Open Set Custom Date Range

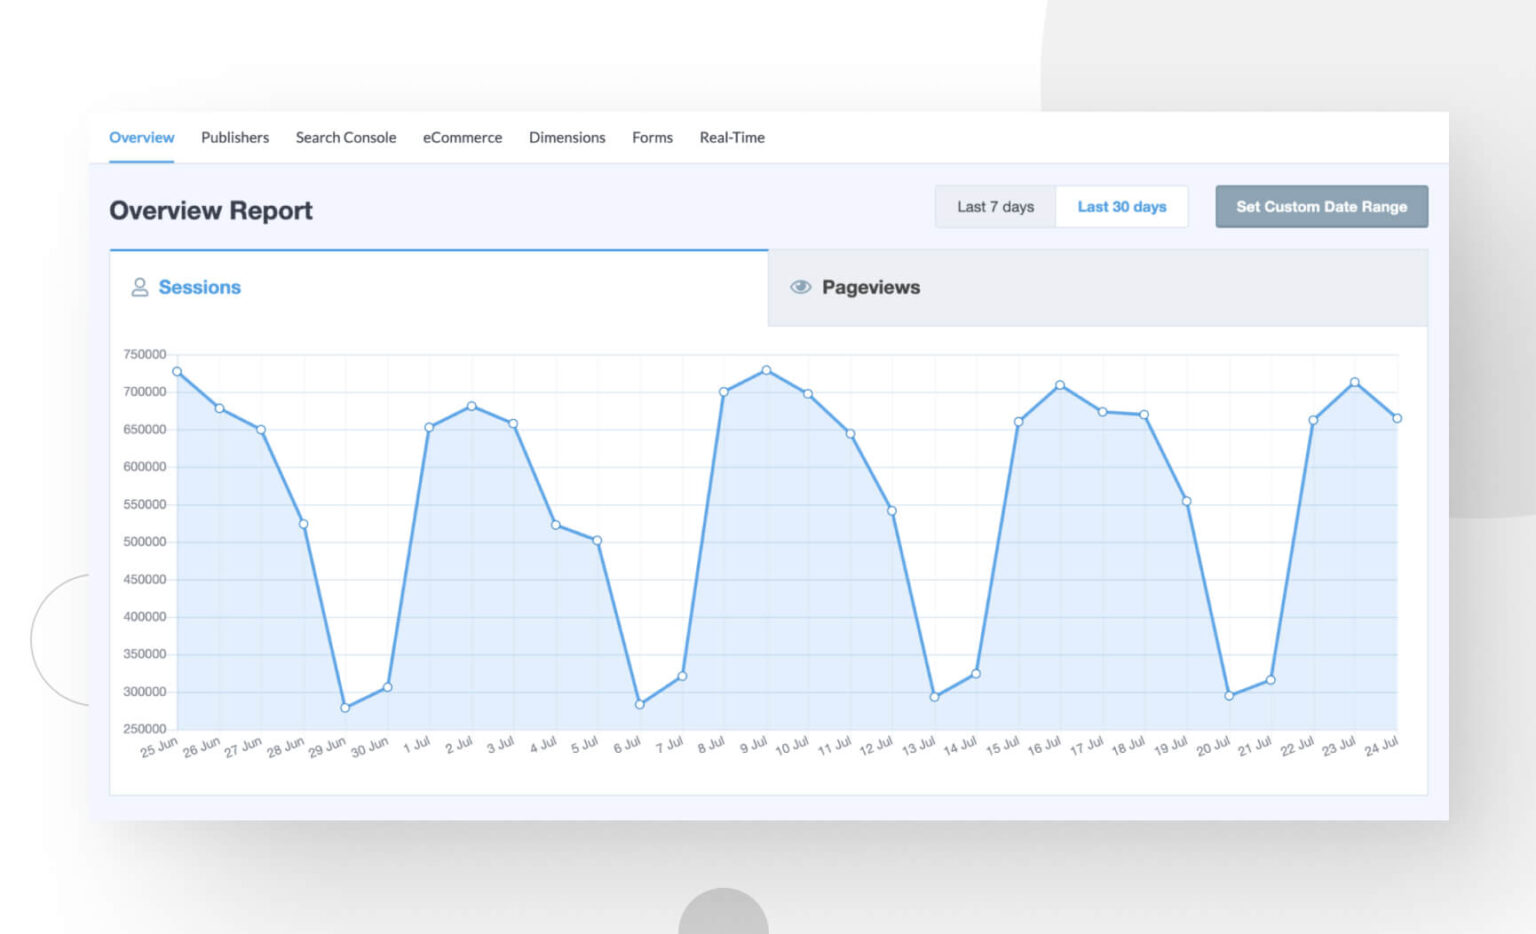tap(1321, 206)
